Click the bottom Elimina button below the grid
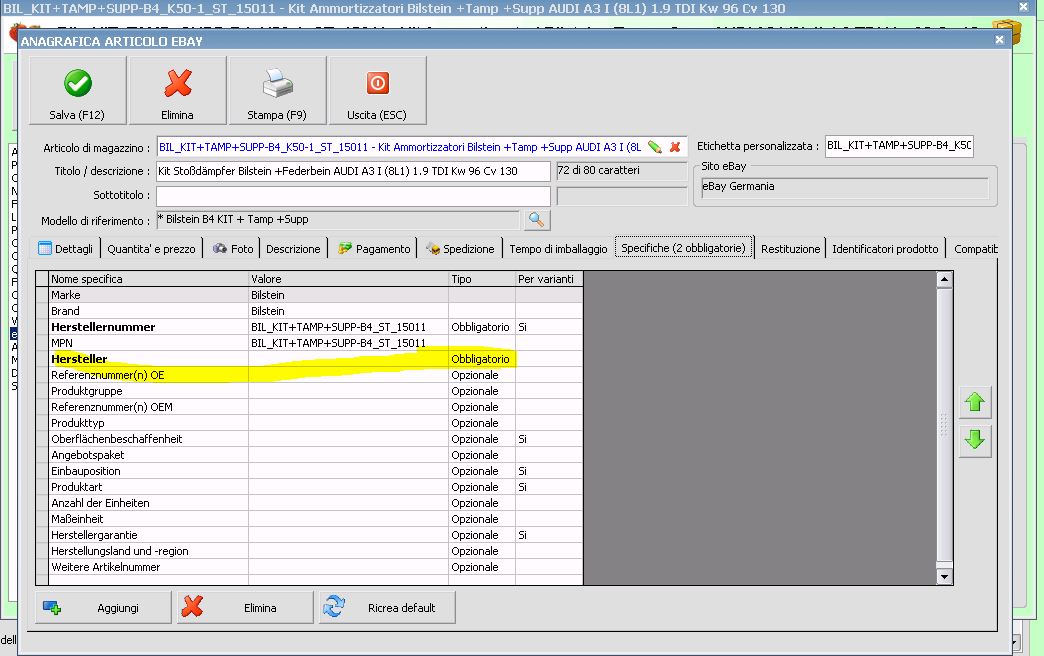The height and width of the screenshot is (656, 1044). [245, 607]
